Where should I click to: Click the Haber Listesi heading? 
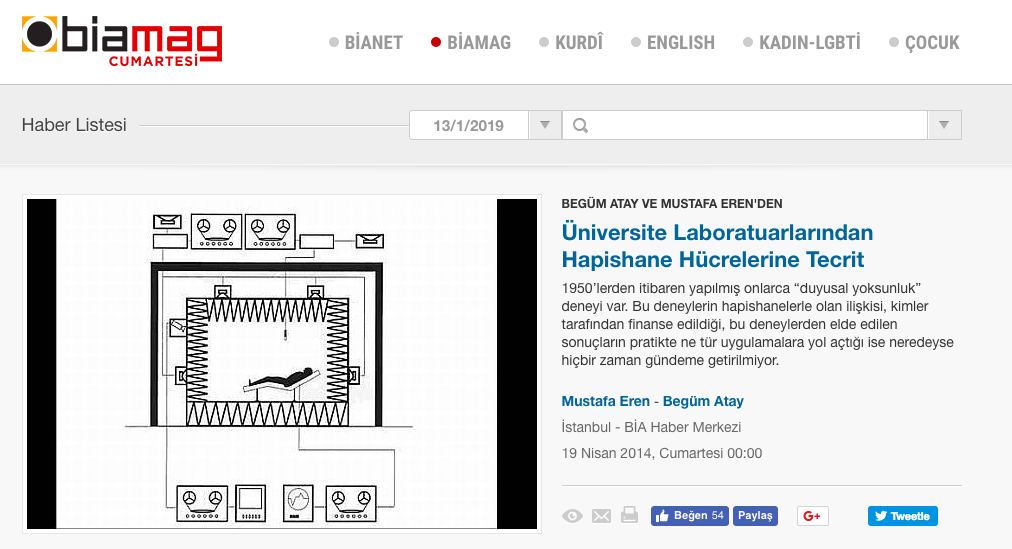74,125
